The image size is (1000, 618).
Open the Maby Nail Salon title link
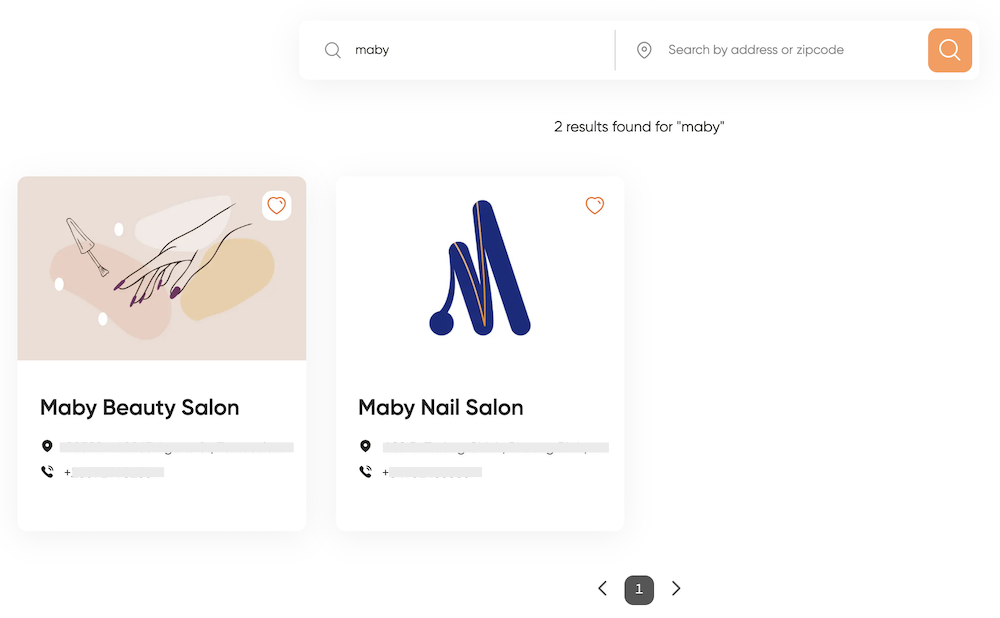[x=441, y=408]
